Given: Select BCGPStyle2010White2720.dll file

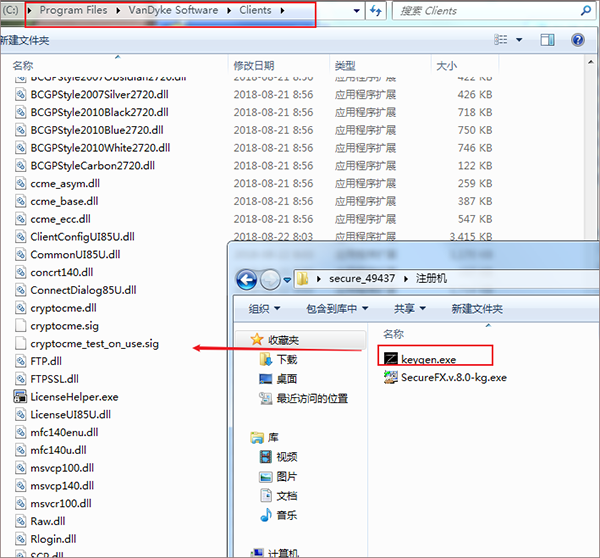Looking at the screenshot, I should click(100, 148).
